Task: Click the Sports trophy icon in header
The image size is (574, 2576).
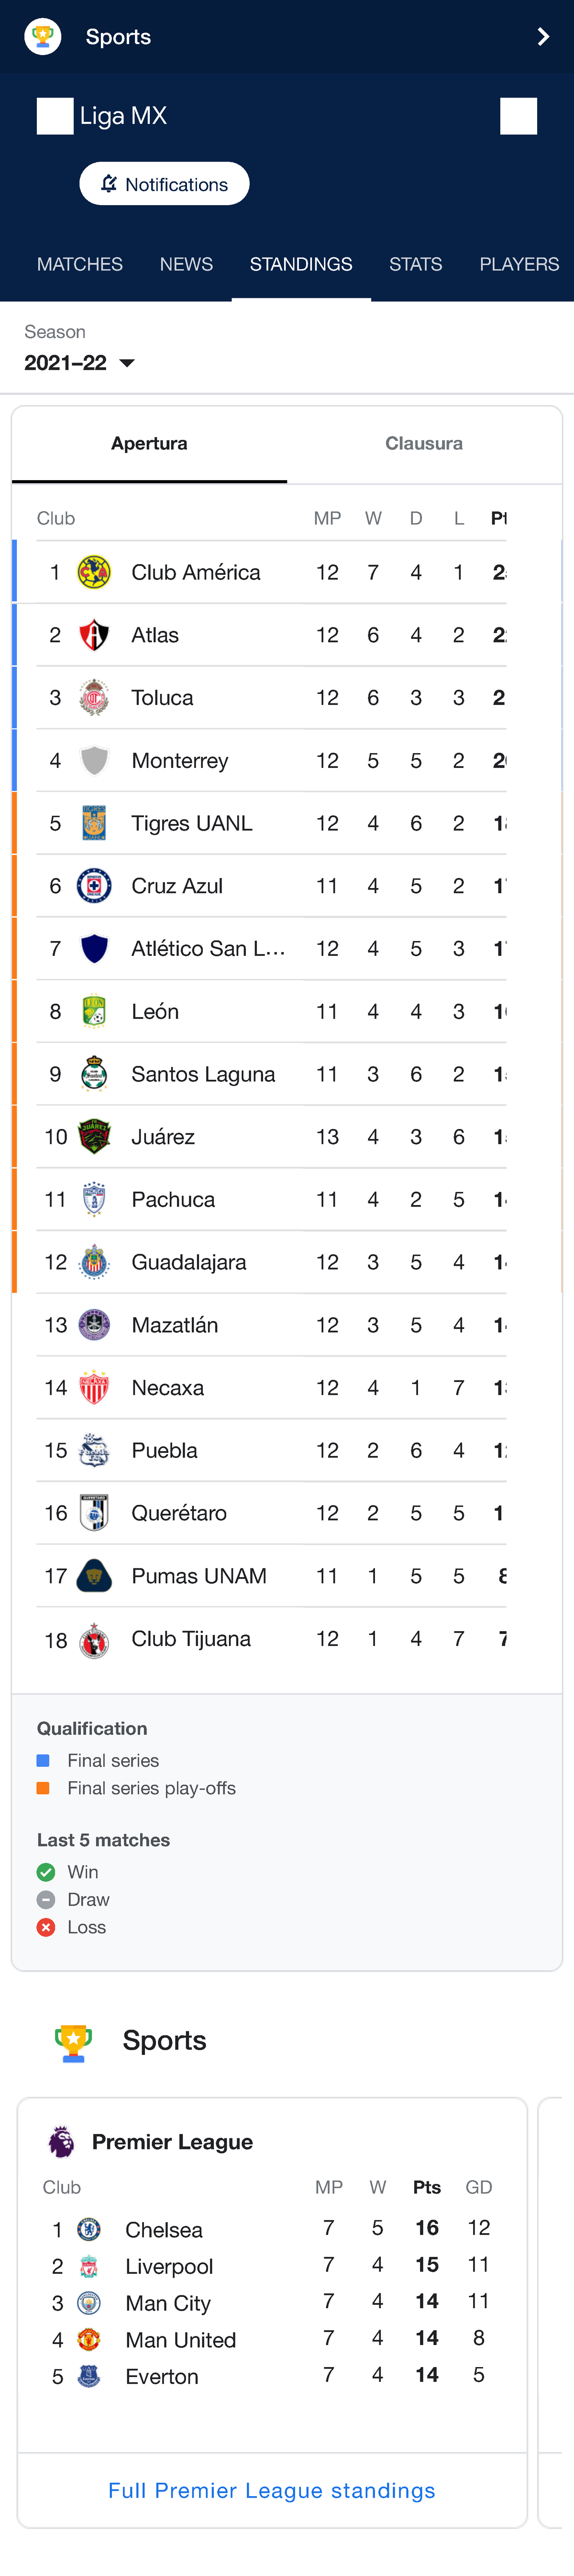Action: click(42, 37)
